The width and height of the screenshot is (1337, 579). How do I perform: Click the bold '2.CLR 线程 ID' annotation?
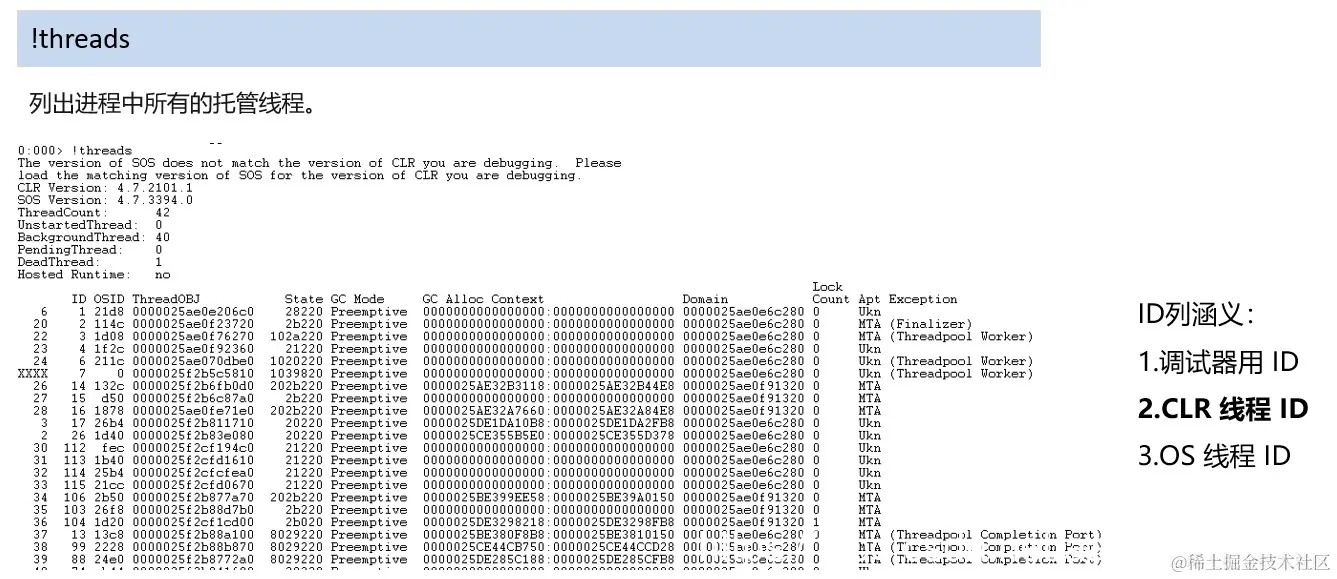click(x=1223, y=409)
